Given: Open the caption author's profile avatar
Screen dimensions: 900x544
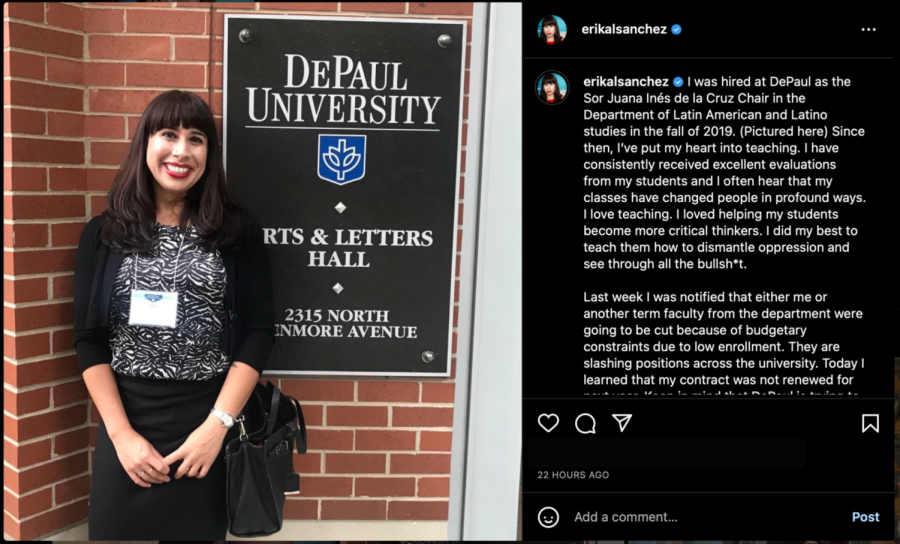Looking at the screenshot, I should [552, 88].
